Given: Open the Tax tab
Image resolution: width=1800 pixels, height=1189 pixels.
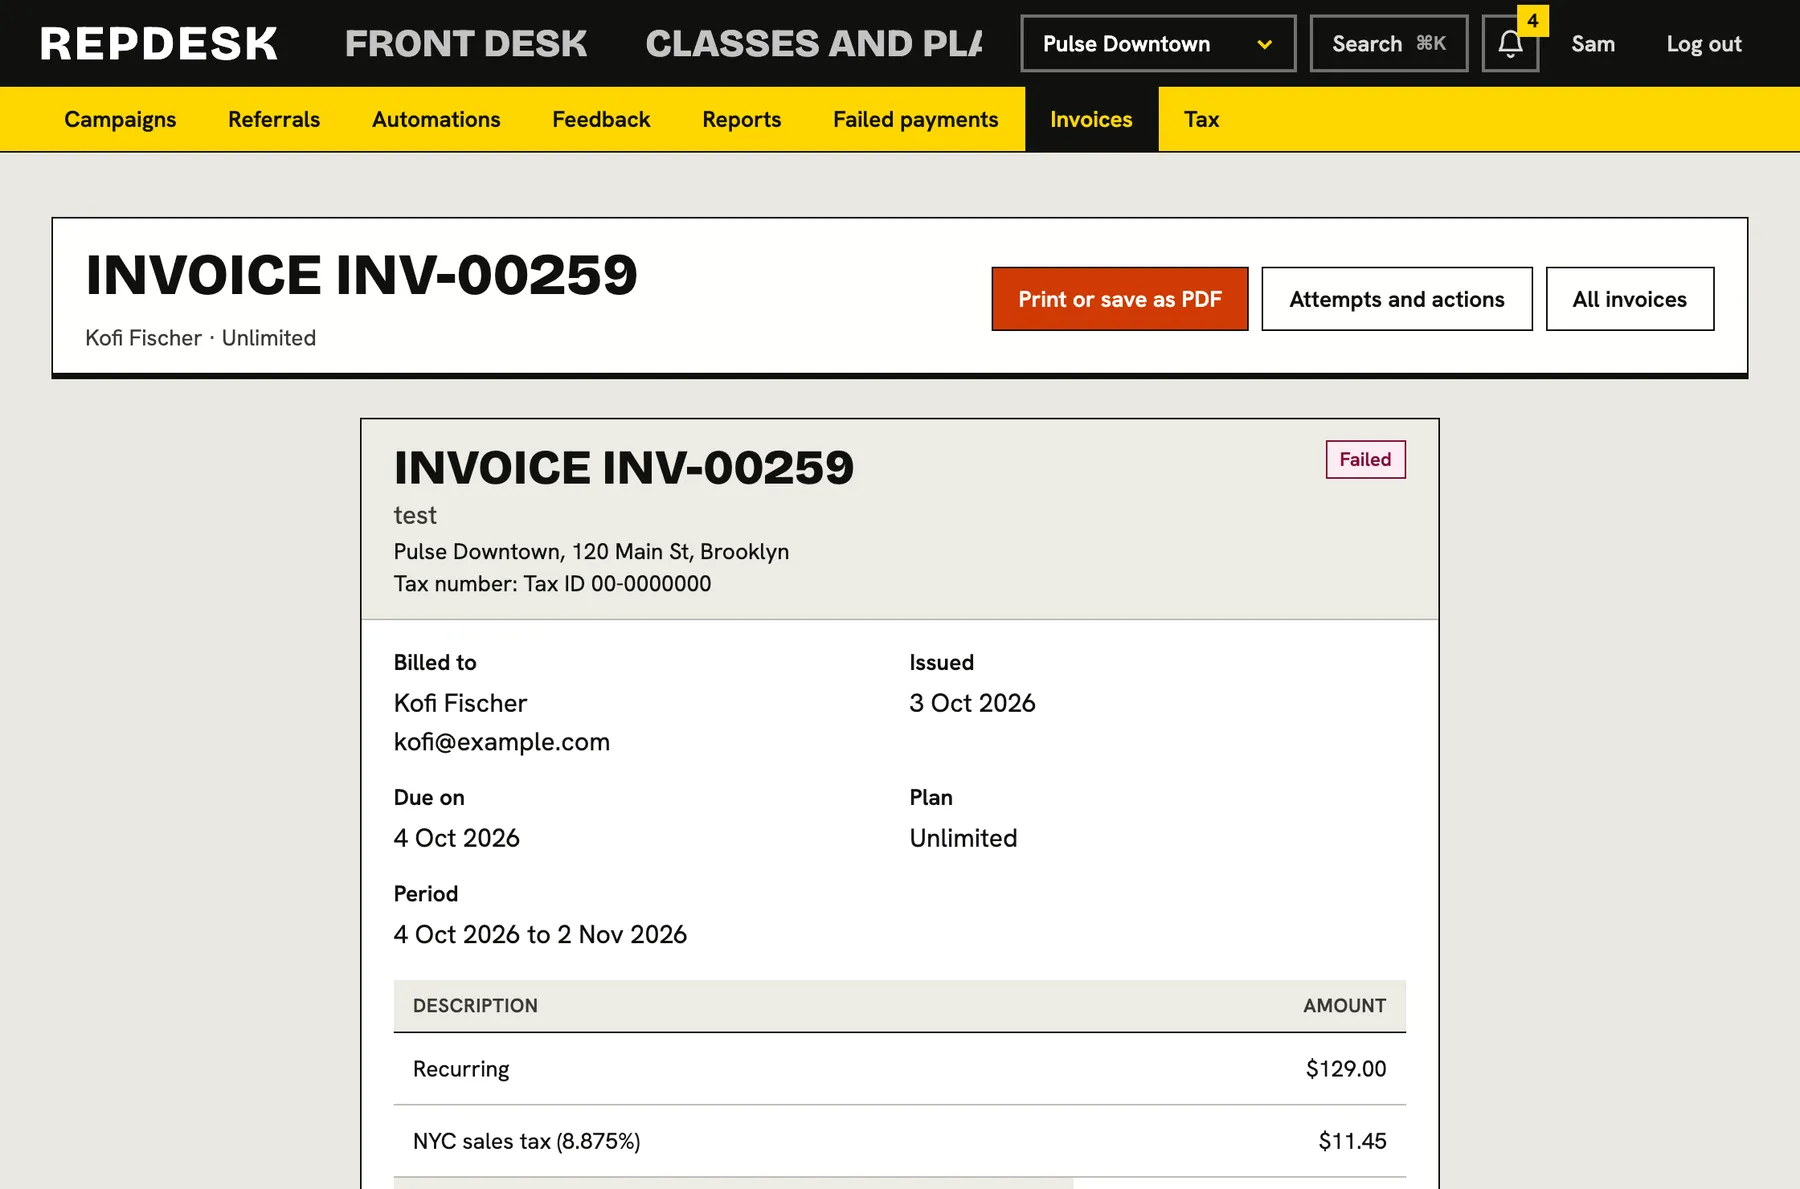Looking at the screenshot, I should pos(1202,119).
